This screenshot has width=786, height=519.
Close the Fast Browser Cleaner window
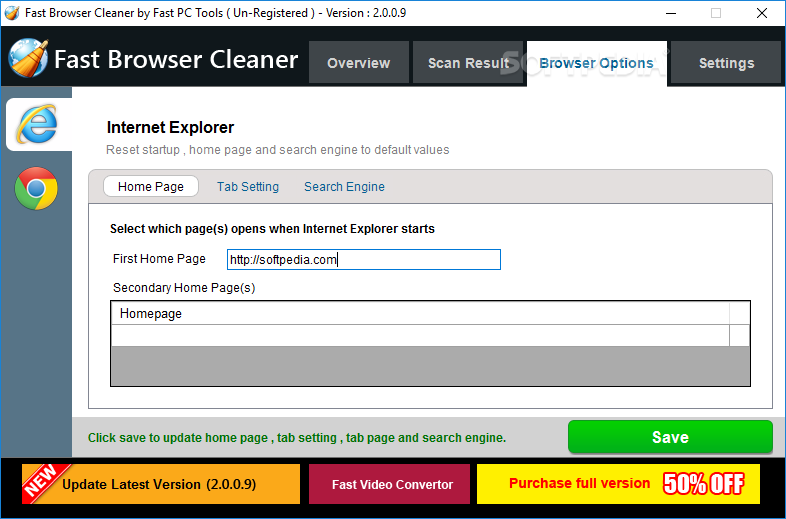coord(762,13)
